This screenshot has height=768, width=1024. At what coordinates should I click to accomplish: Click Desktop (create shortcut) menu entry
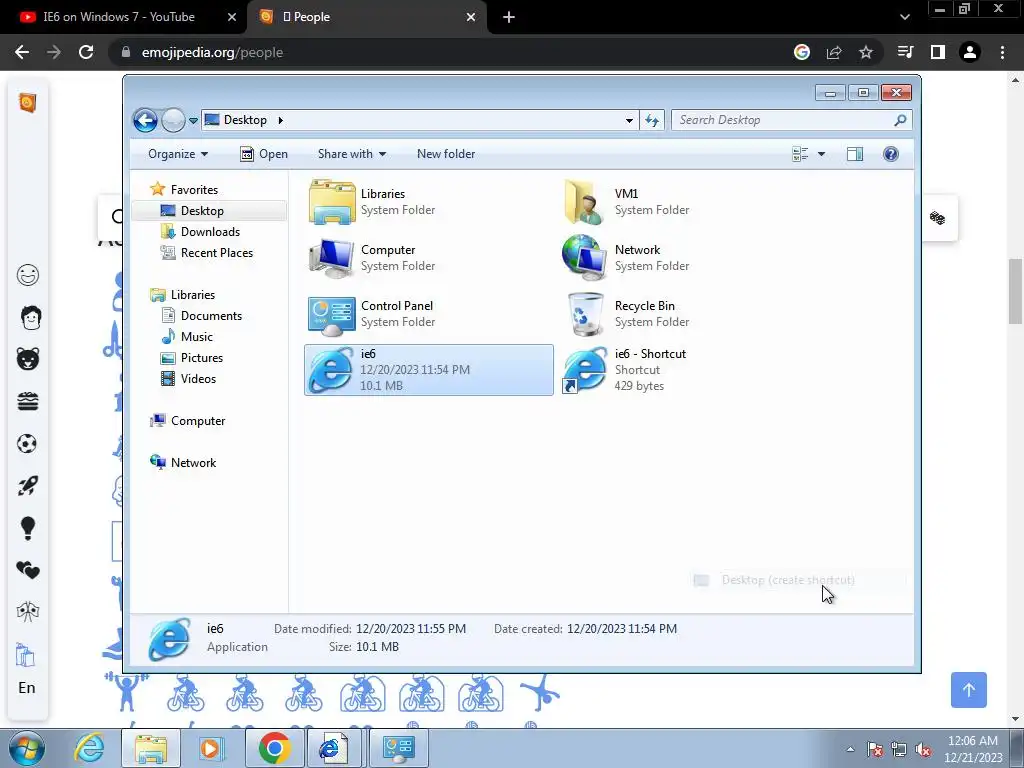pos(788,580)
